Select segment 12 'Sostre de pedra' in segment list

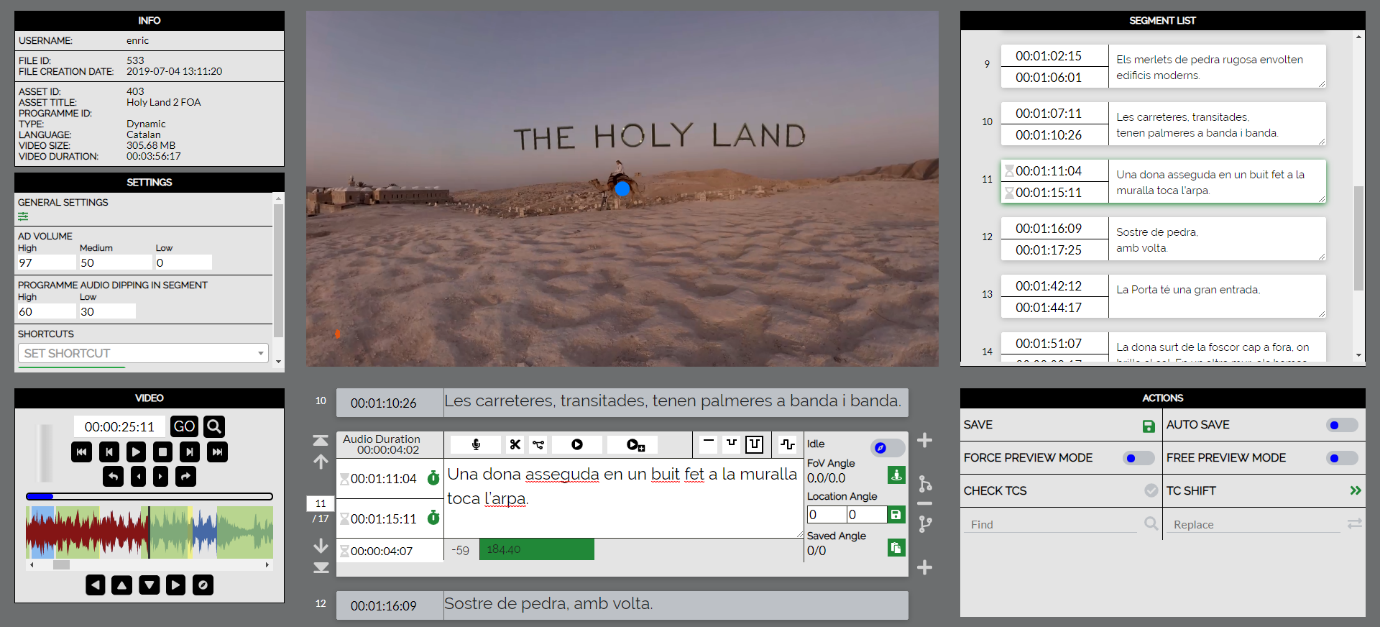tap(1219, 240)
